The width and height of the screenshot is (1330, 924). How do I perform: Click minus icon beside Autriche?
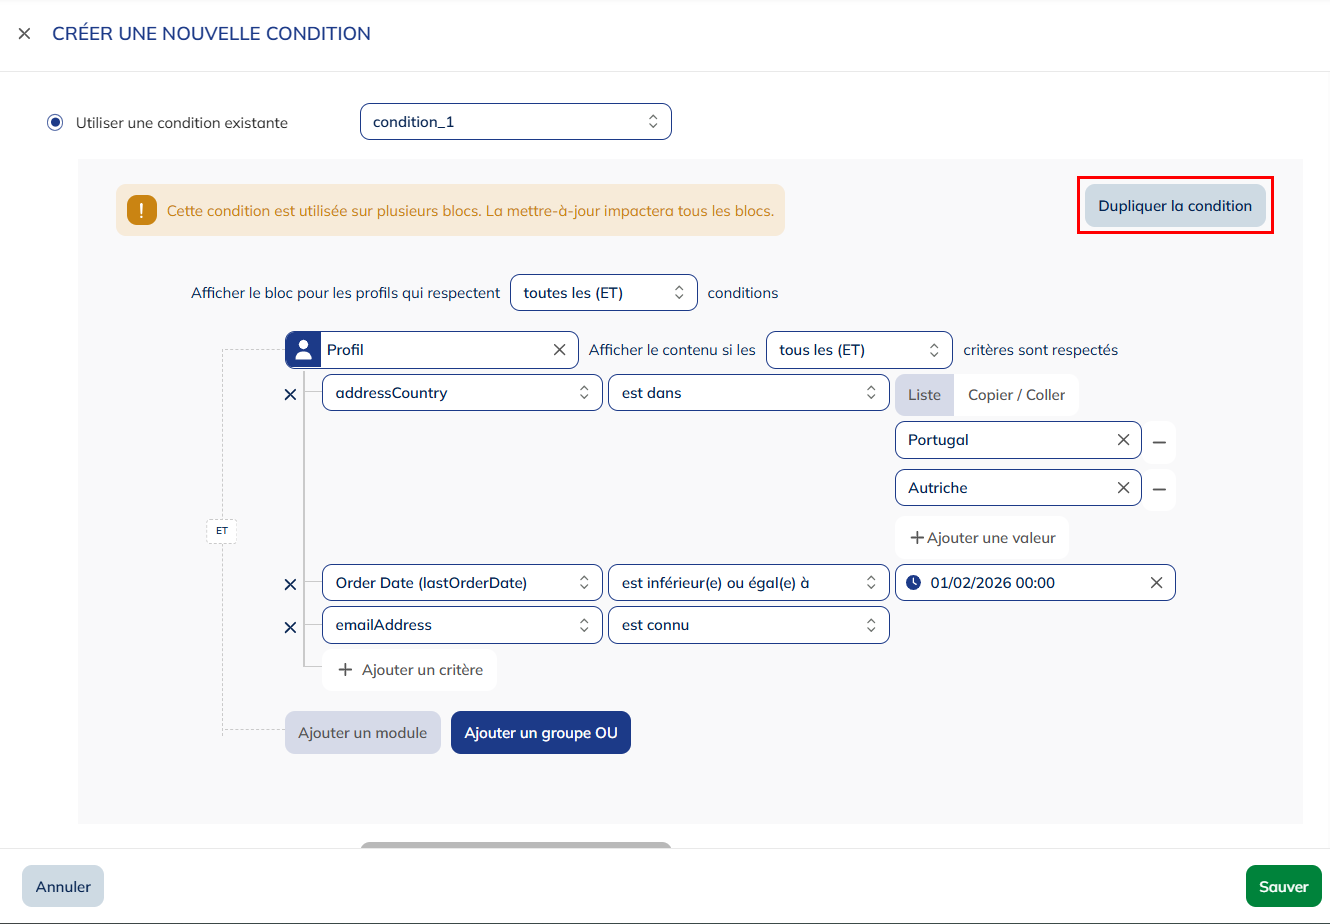pos(1159,489)
